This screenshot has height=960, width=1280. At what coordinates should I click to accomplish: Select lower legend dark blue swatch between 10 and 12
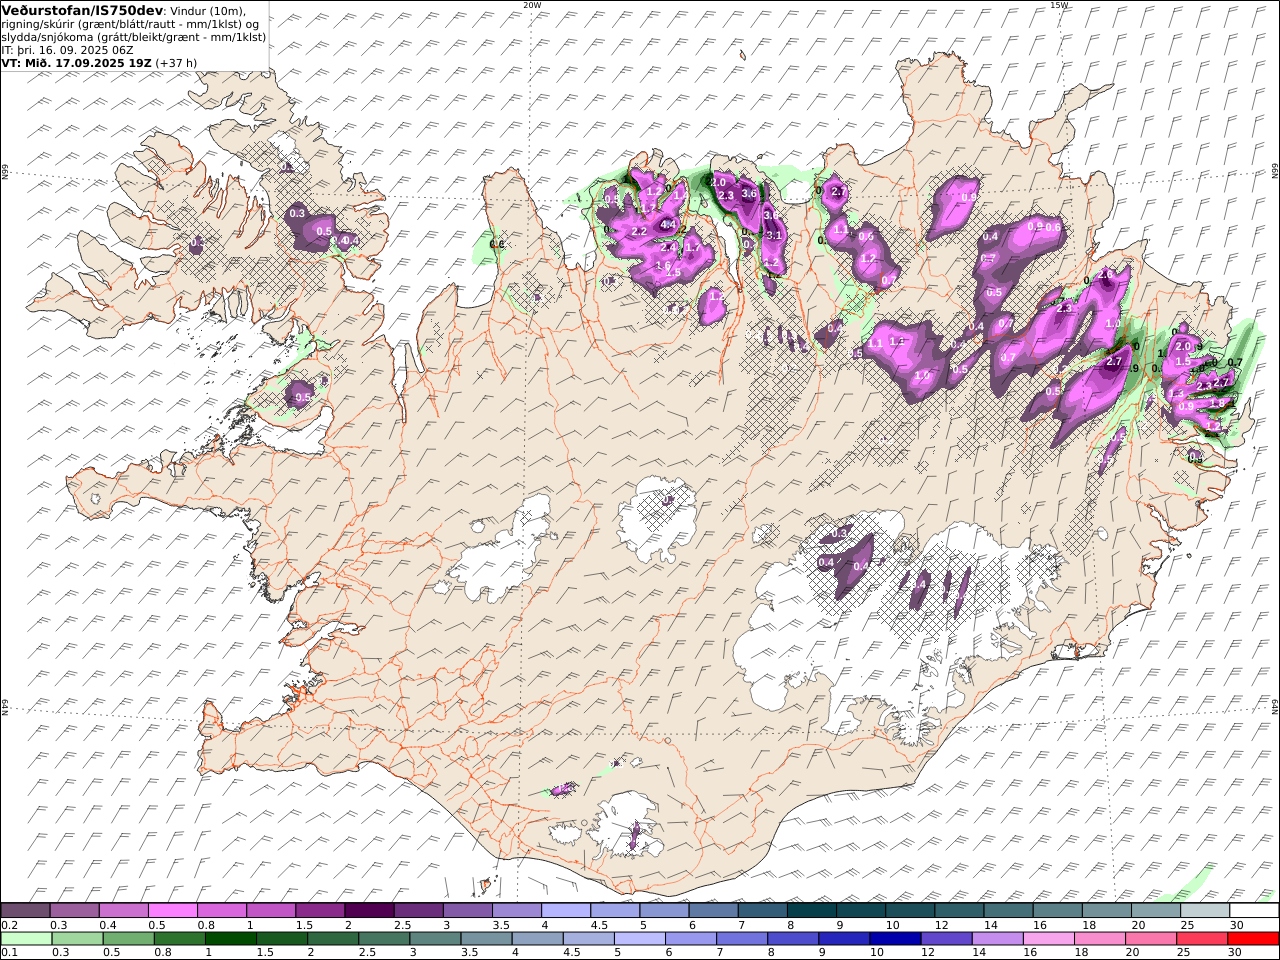(x=896, y=938)
